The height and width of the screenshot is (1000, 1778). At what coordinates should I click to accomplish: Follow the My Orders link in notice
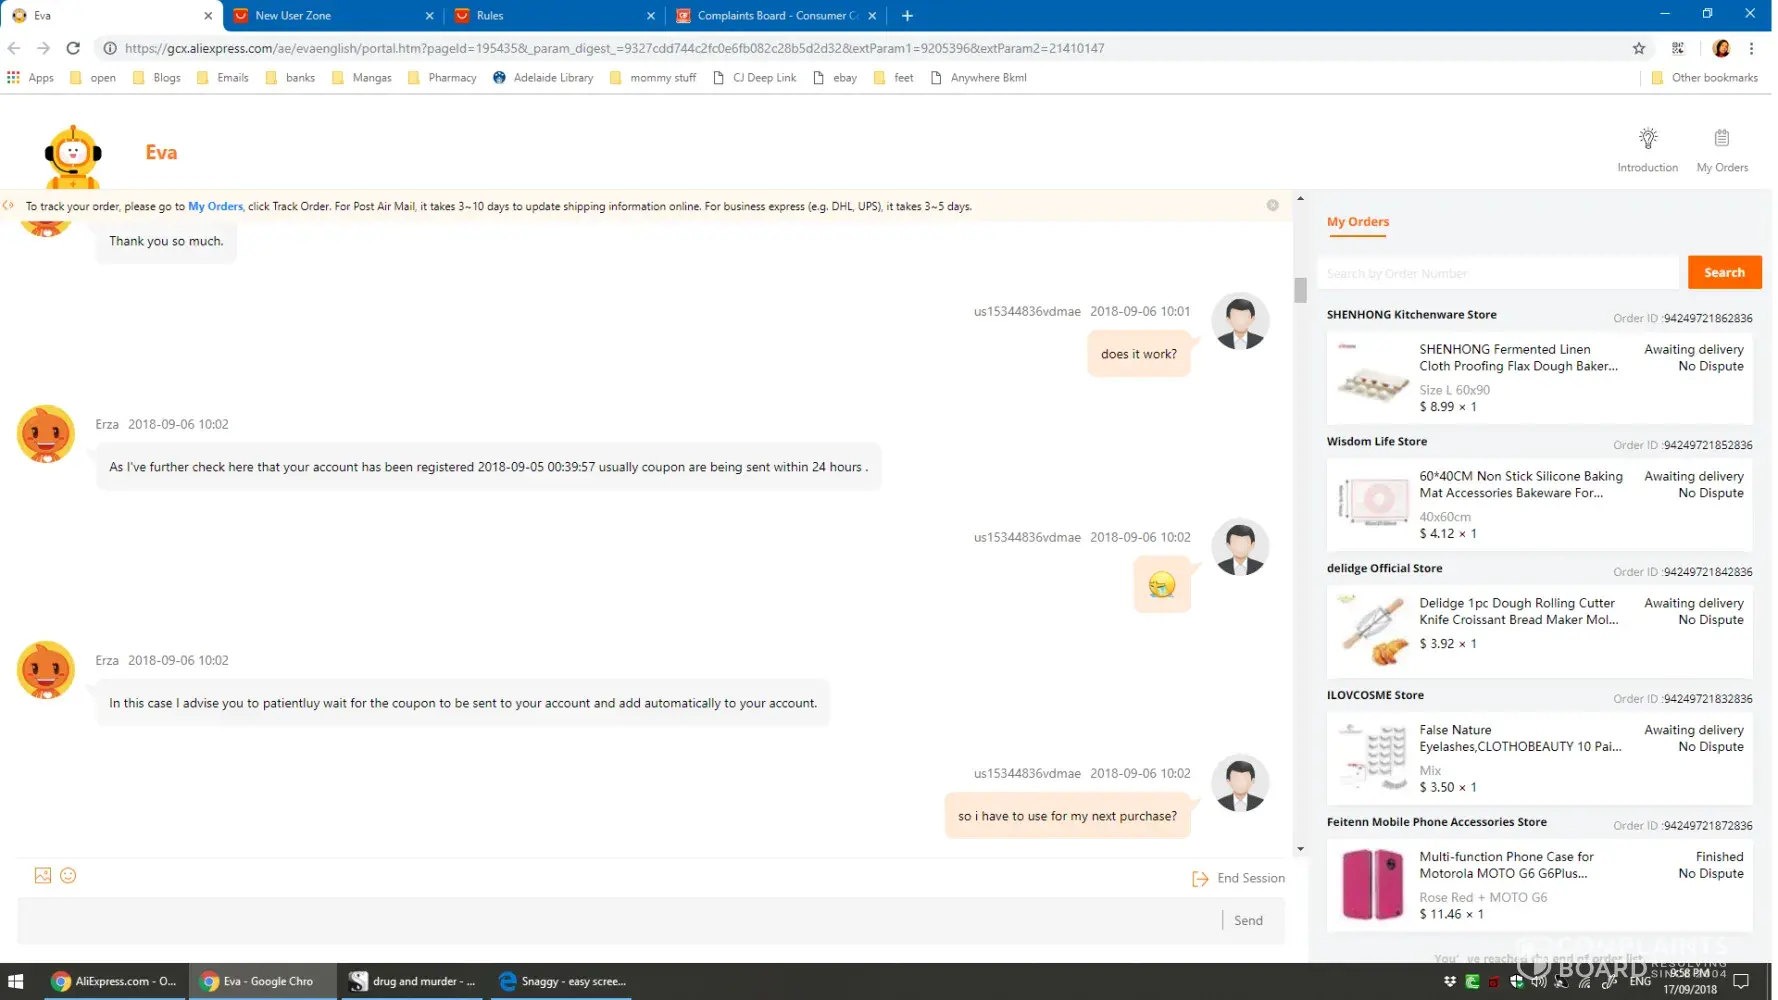pyautogui.click(x=215, y=206)
